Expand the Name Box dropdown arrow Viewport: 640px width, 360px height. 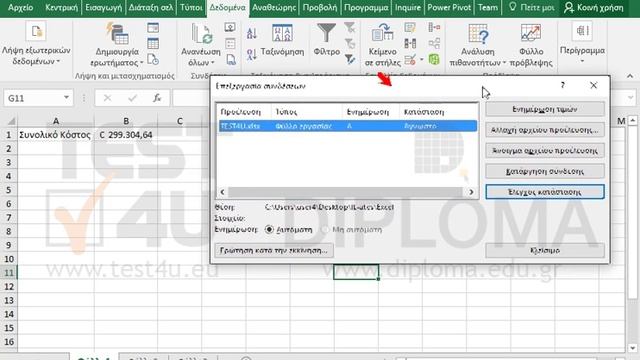tap(66, 98)
